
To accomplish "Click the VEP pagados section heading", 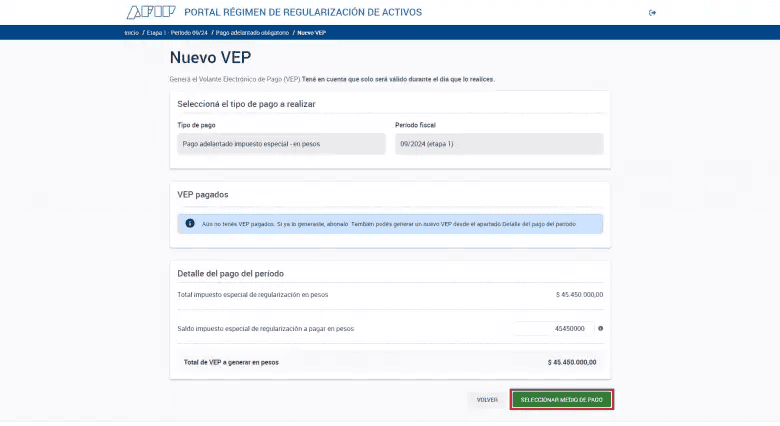I will 203,194.
